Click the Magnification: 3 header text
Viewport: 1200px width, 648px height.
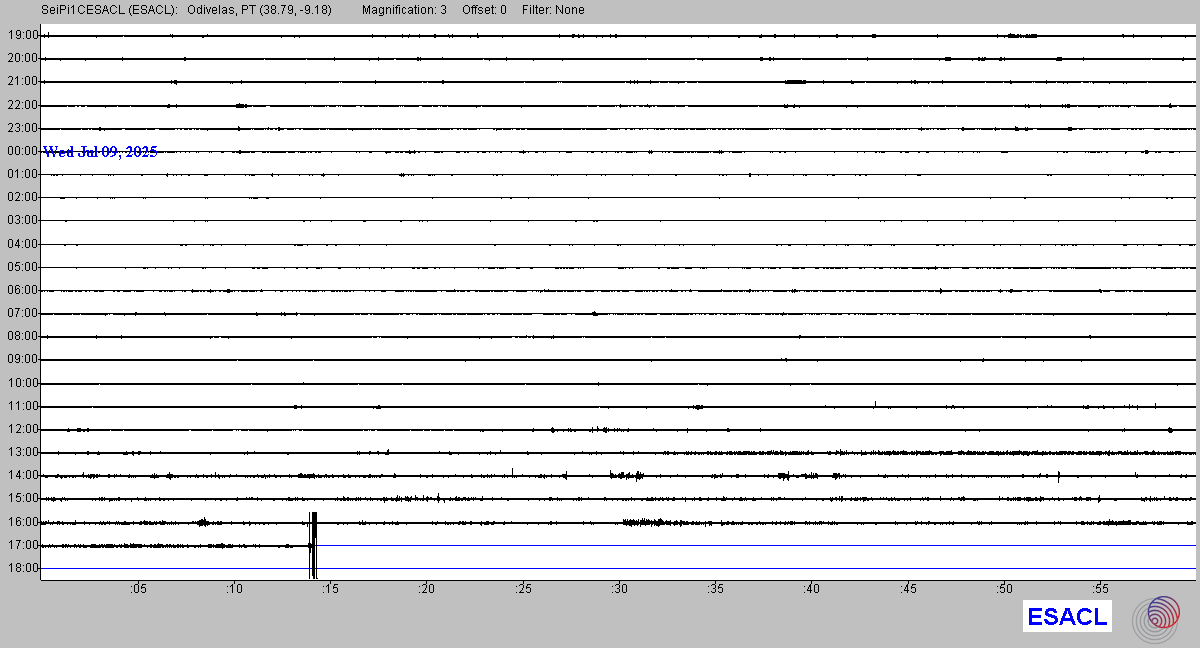click(404, 10)
